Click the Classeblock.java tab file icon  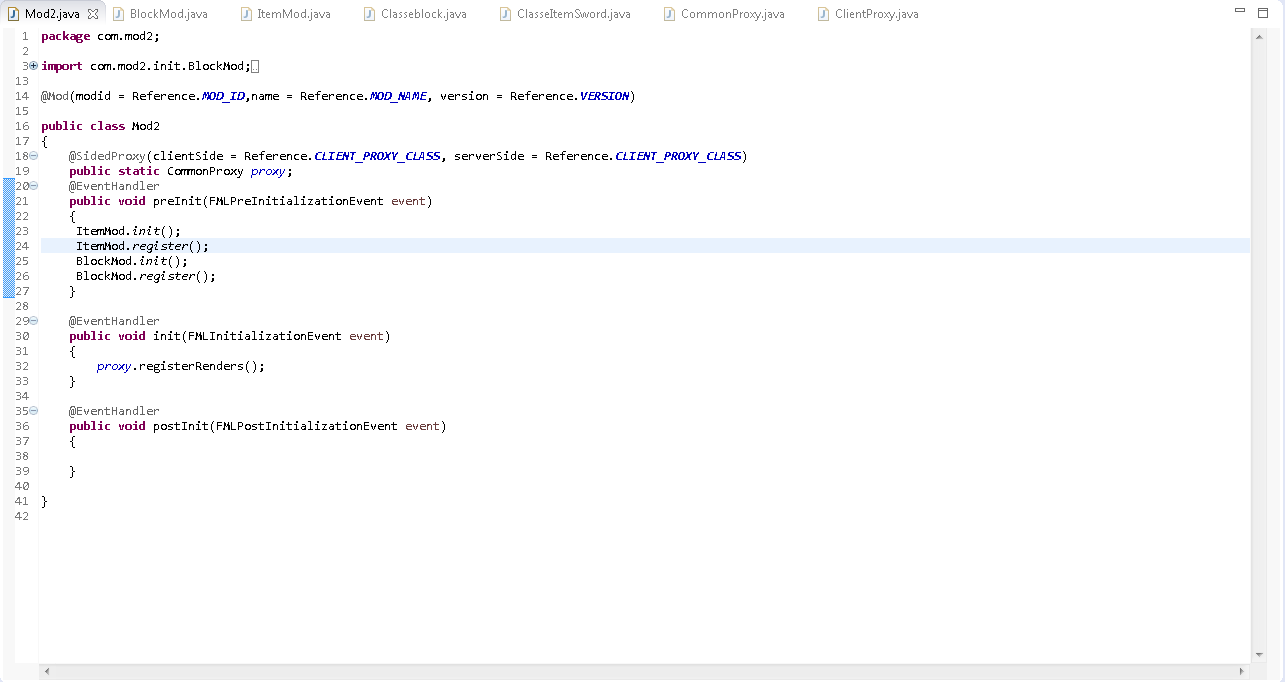coord(370,14)
